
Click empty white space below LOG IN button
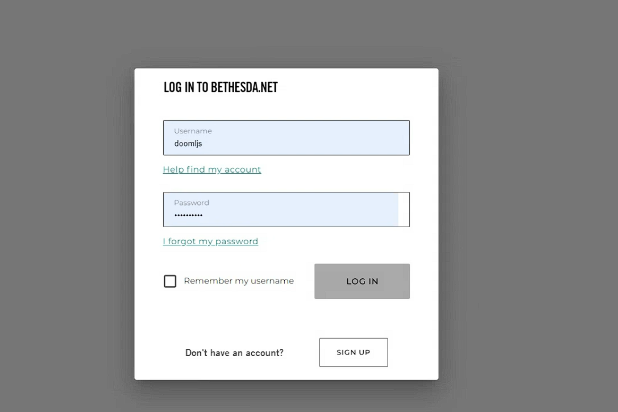[362, 317]
